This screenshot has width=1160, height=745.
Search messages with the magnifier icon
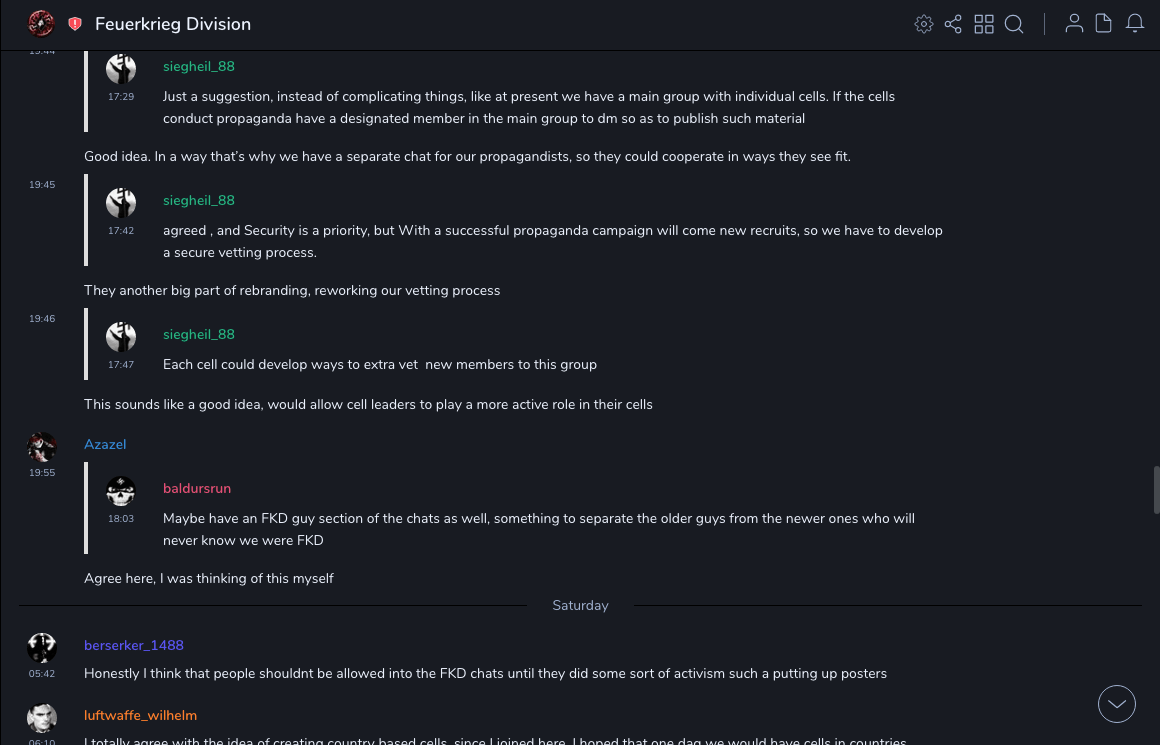tap(1014, 24)
